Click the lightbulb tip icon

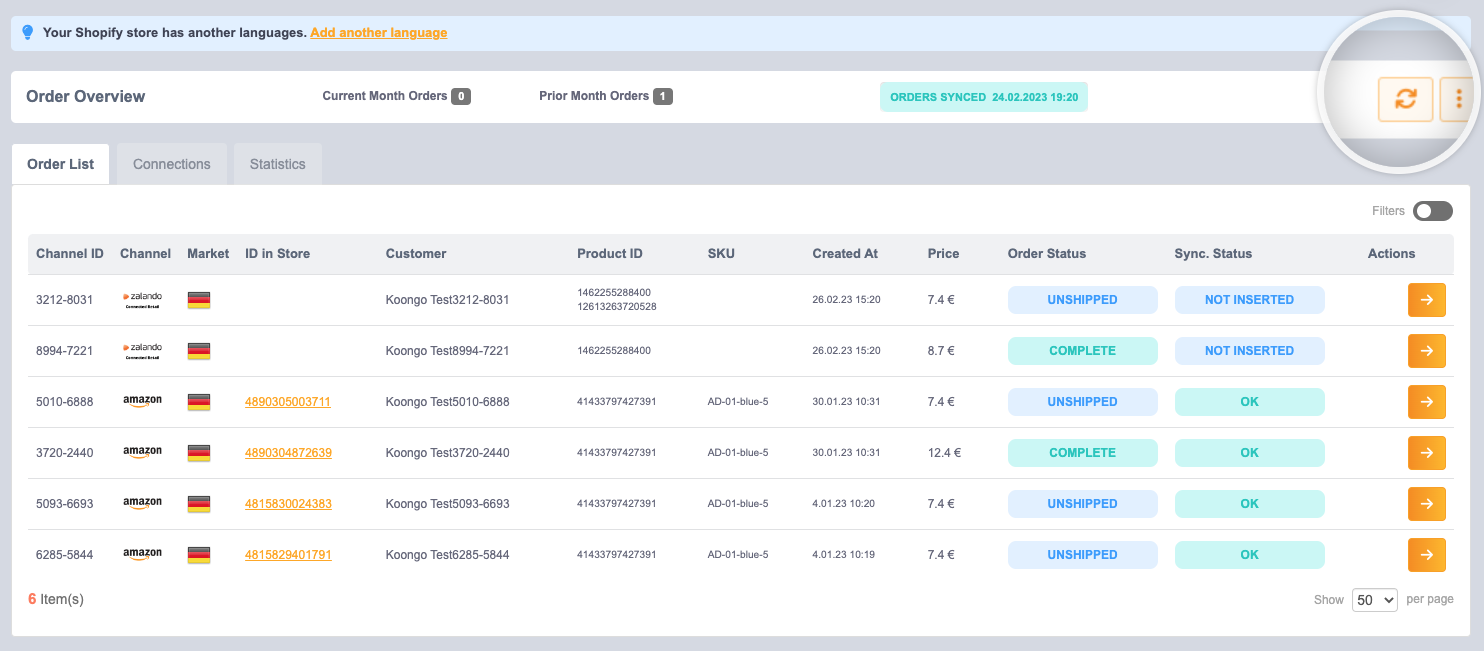(28, 32)
